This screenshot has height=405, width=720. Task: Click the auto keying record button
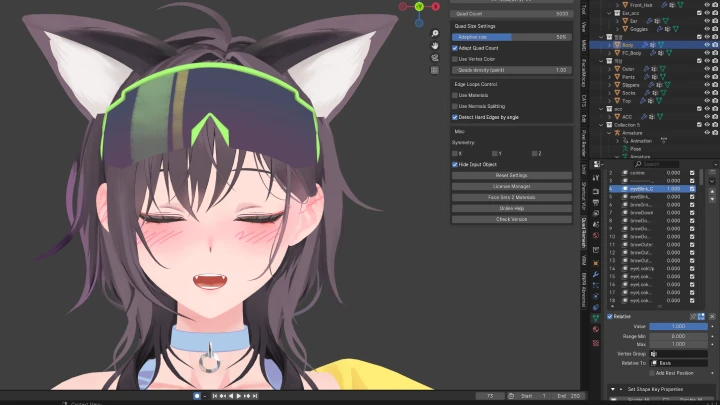[x=197, y=396]
